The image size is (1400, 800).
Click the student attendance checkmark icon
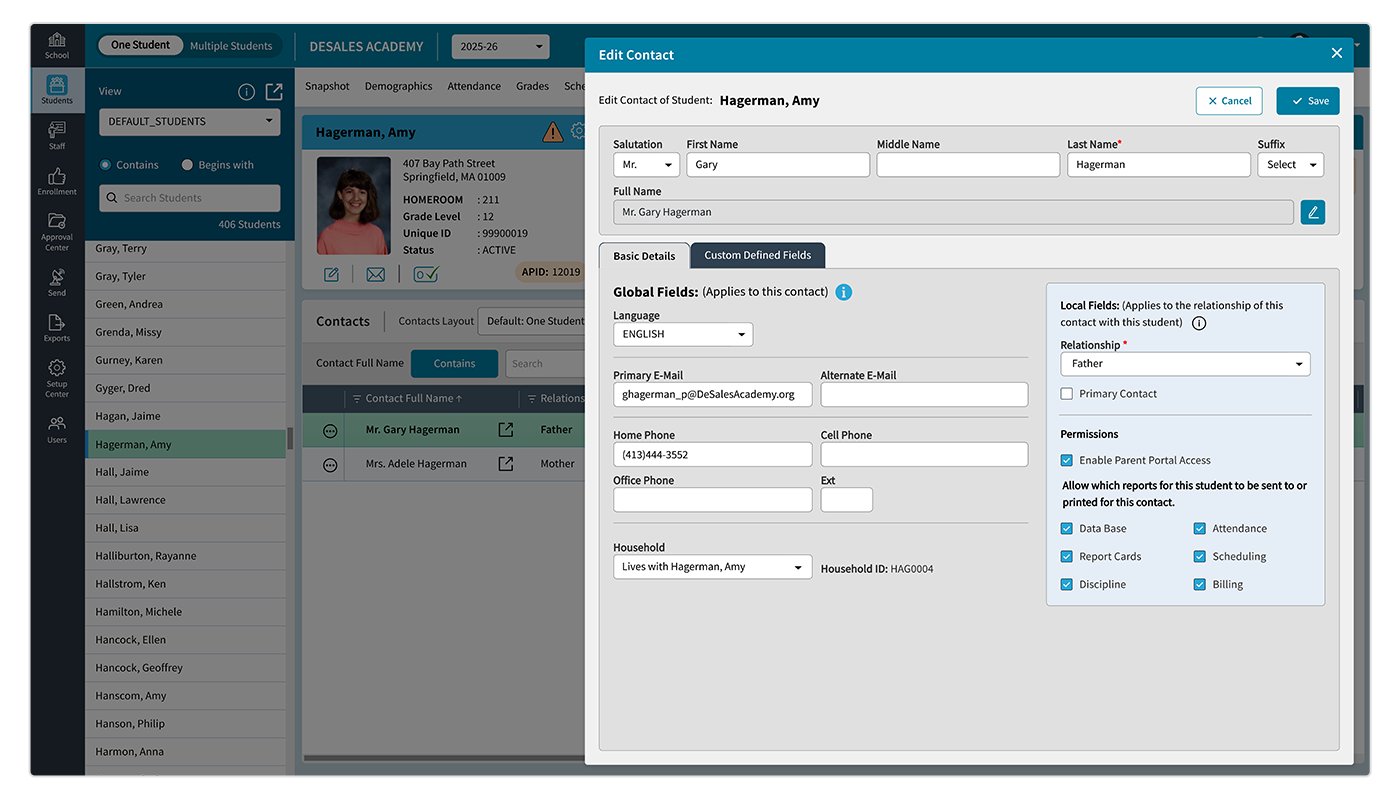(426, 274)
